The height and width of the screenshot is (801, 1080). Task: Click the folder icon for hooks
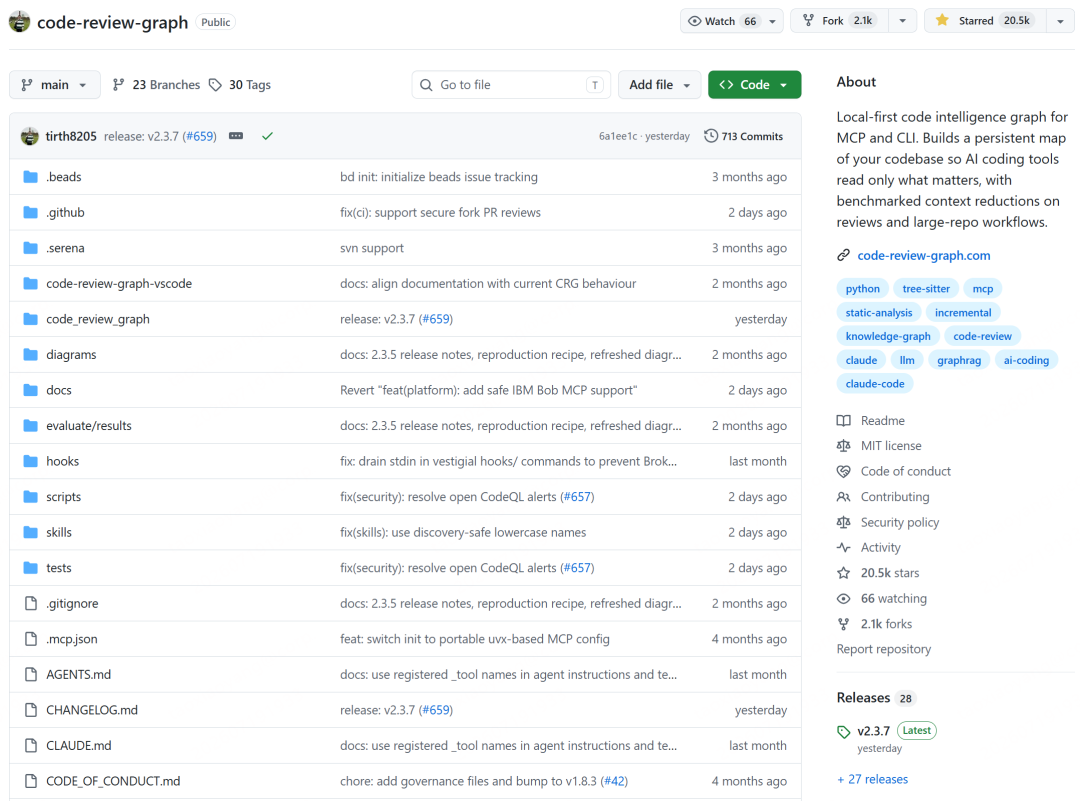coord(30,461)
